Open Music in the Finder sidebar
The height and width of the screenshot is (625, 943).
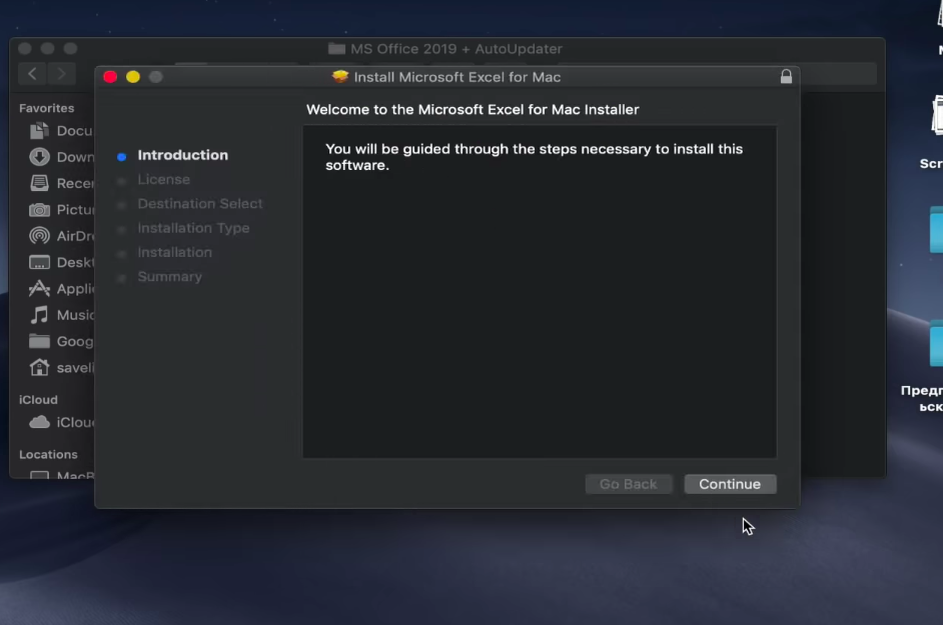pyautogui.click(x=61, y=315)
